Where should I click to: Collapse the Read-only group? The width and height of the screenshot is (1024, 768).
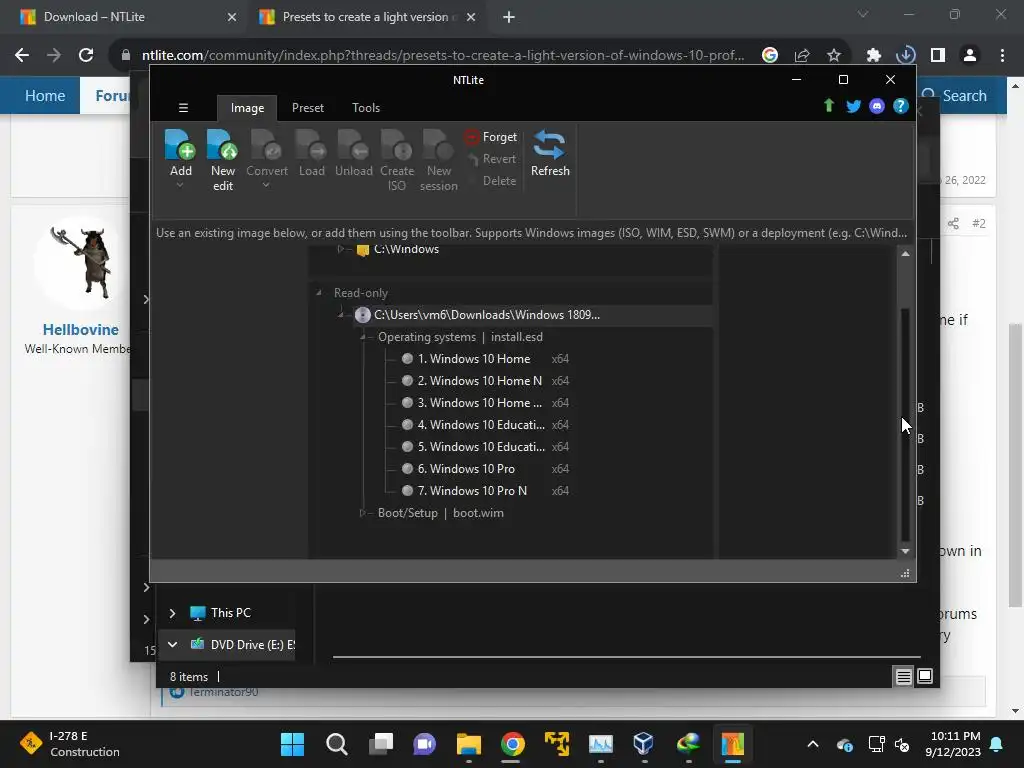click(319, 293)
